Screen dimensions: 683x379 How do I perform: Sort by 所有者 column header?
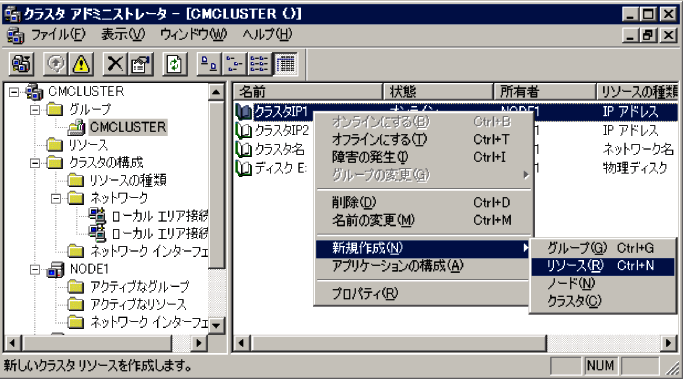545,91
